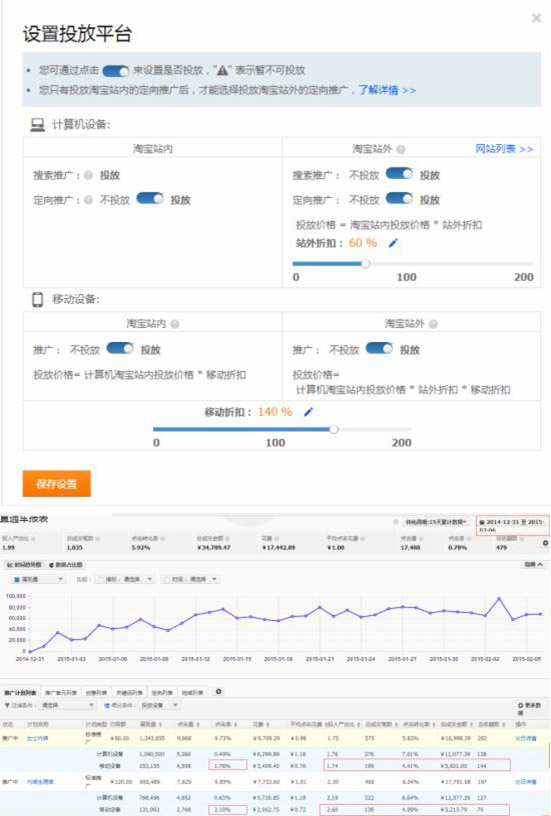Click the 移动折扣 slider handle
The width and height of the screenshot is (551, 816).
(334, 429)
